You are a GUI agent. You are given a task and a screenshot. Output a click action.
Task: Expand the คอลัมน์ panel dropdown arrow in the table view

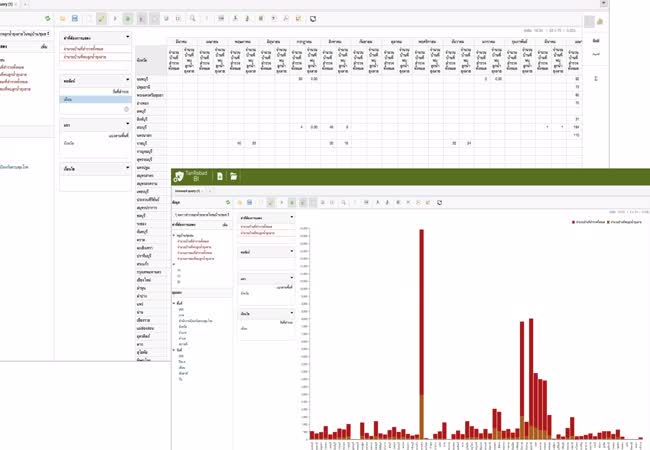click(127, 78)
